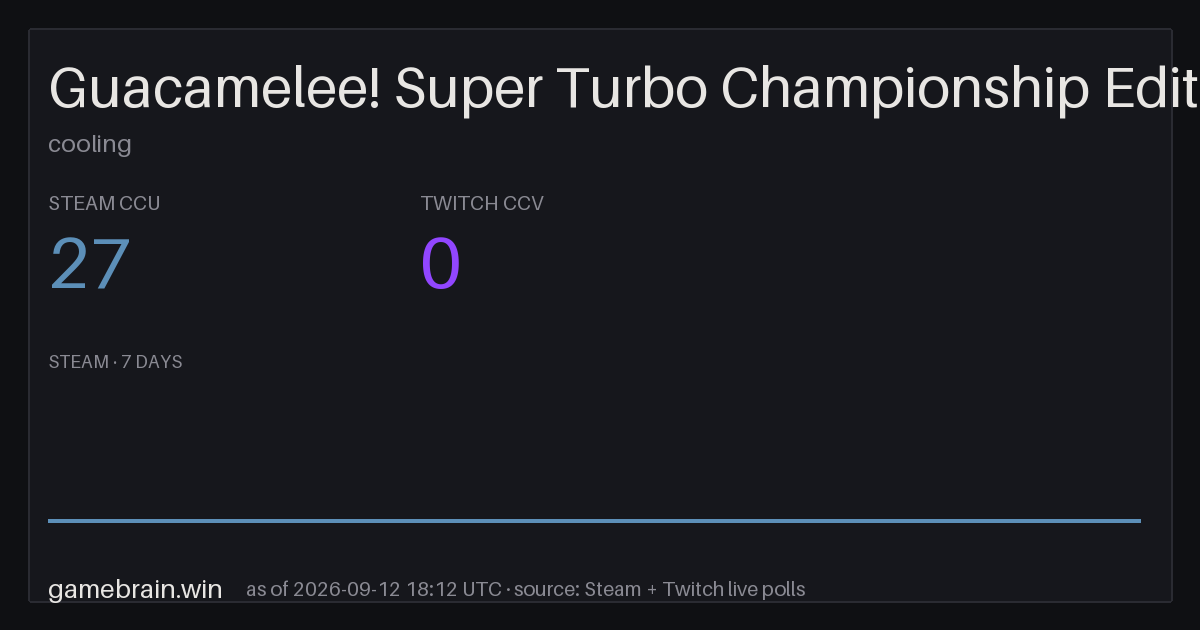Click the TWITCH CCV label
1200x630 pixels.
pyautogui.click(x=482, y=203)
